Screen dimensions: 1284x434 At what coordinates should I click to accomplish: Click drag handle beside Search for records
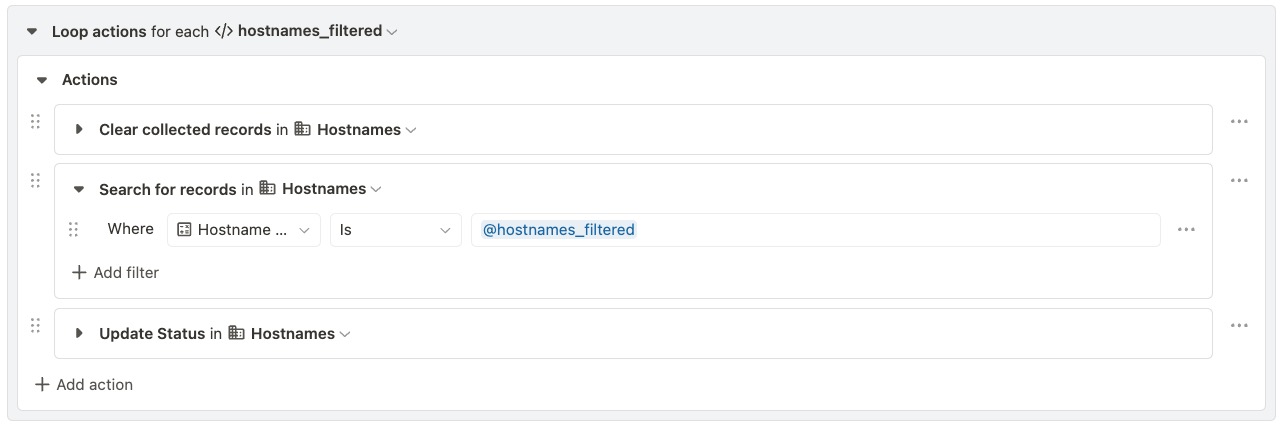(35, 180)
